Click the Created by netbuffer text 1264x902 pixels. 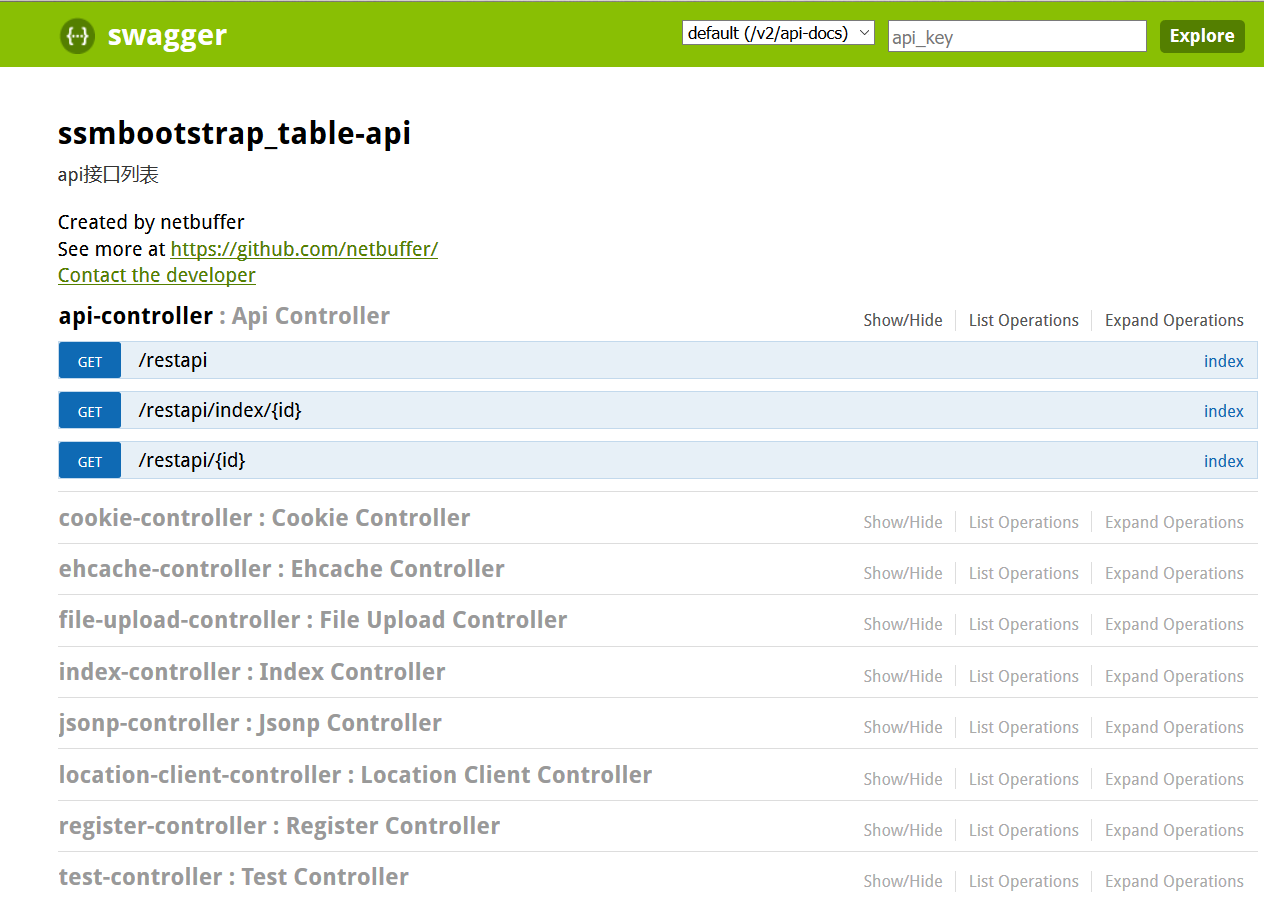tap(151, 222)
